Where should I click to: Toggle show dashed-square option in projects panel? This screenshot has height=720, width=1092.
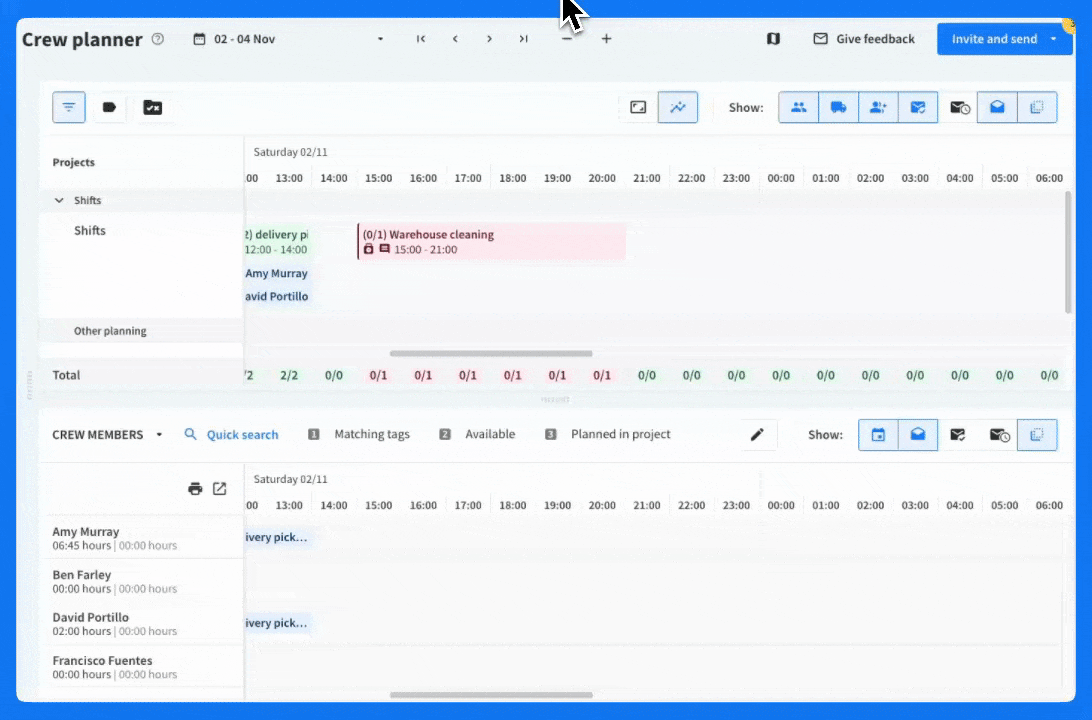(1037, 107)
